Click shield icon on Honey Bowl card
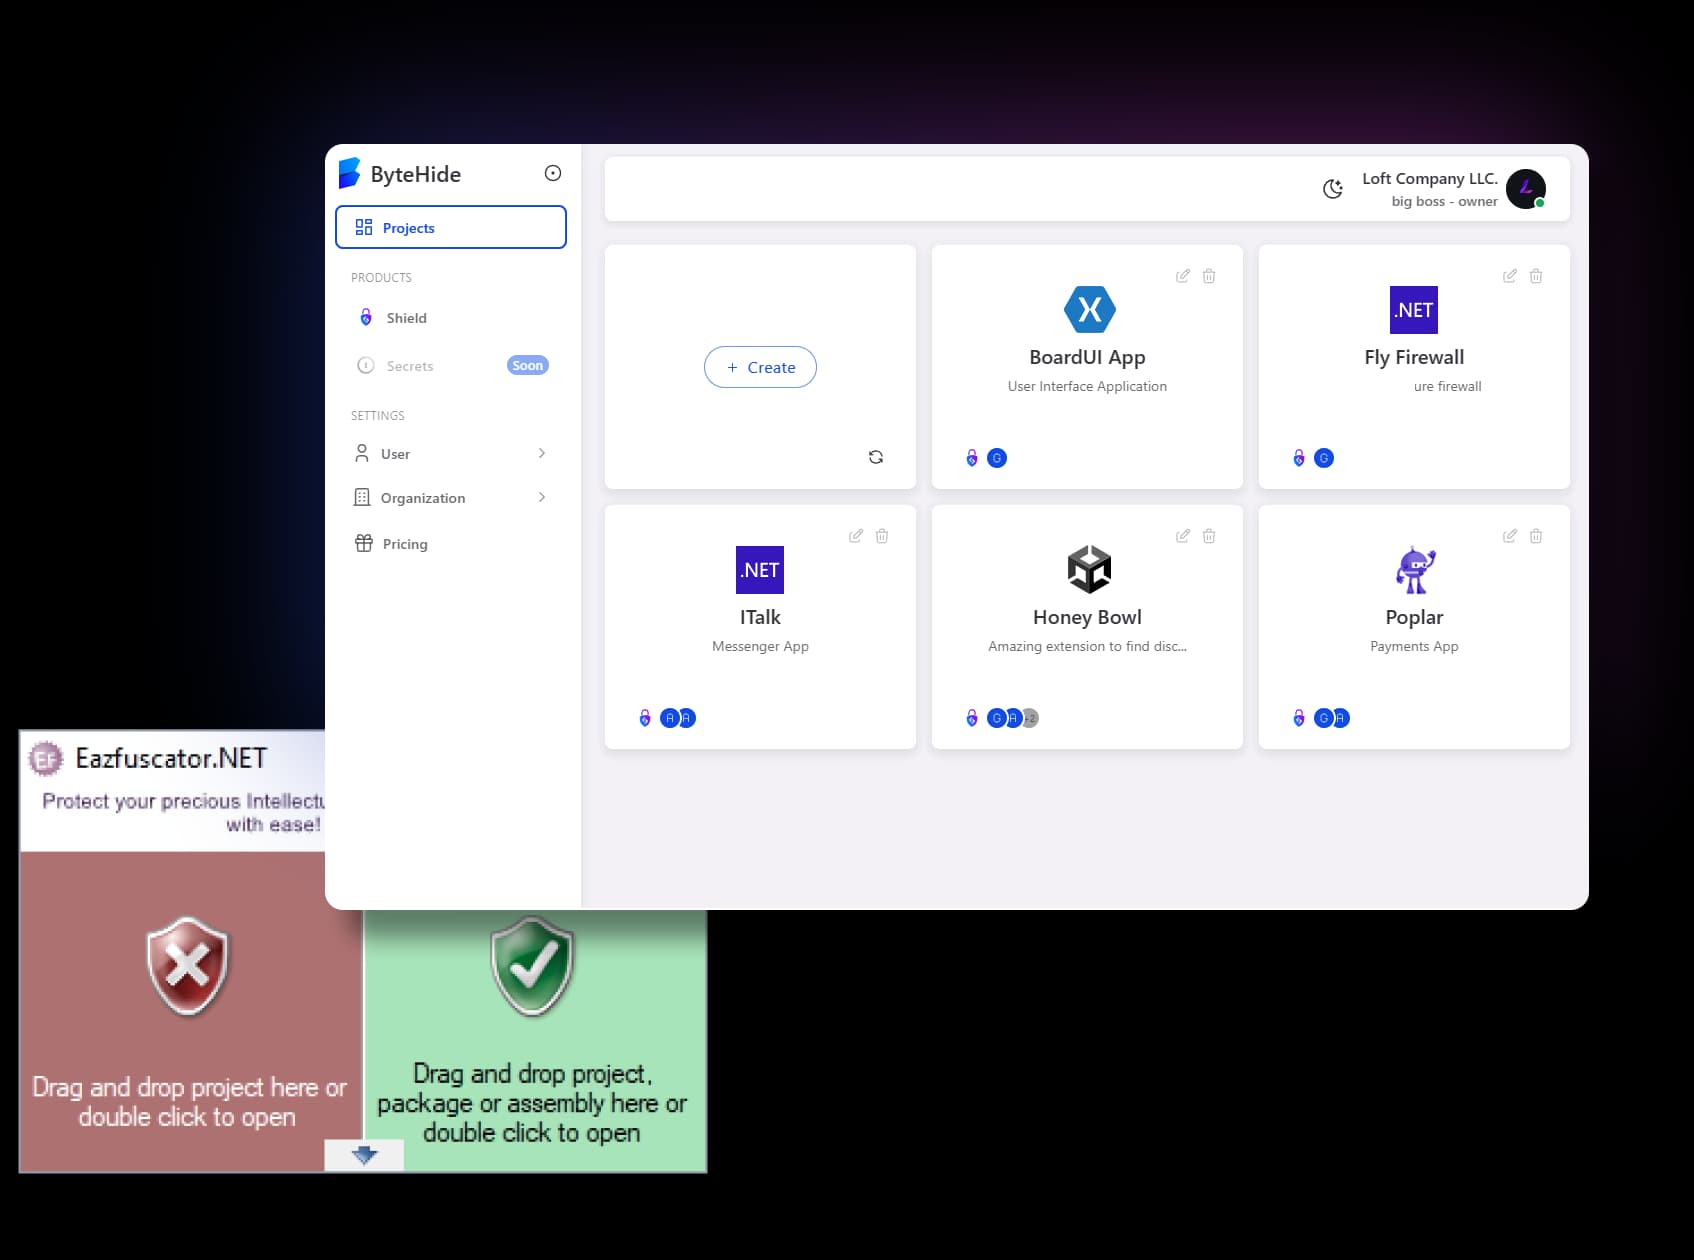The height and width of the screenshot is (1260, 1694). [972, 718]
